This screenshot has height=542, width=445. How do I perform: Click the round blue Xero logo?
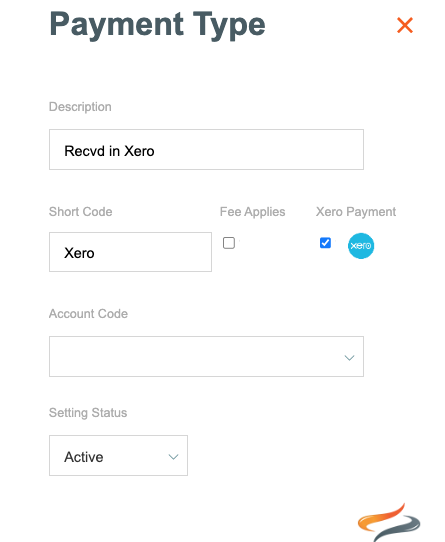pyautogui.click(x=361, y=246)
